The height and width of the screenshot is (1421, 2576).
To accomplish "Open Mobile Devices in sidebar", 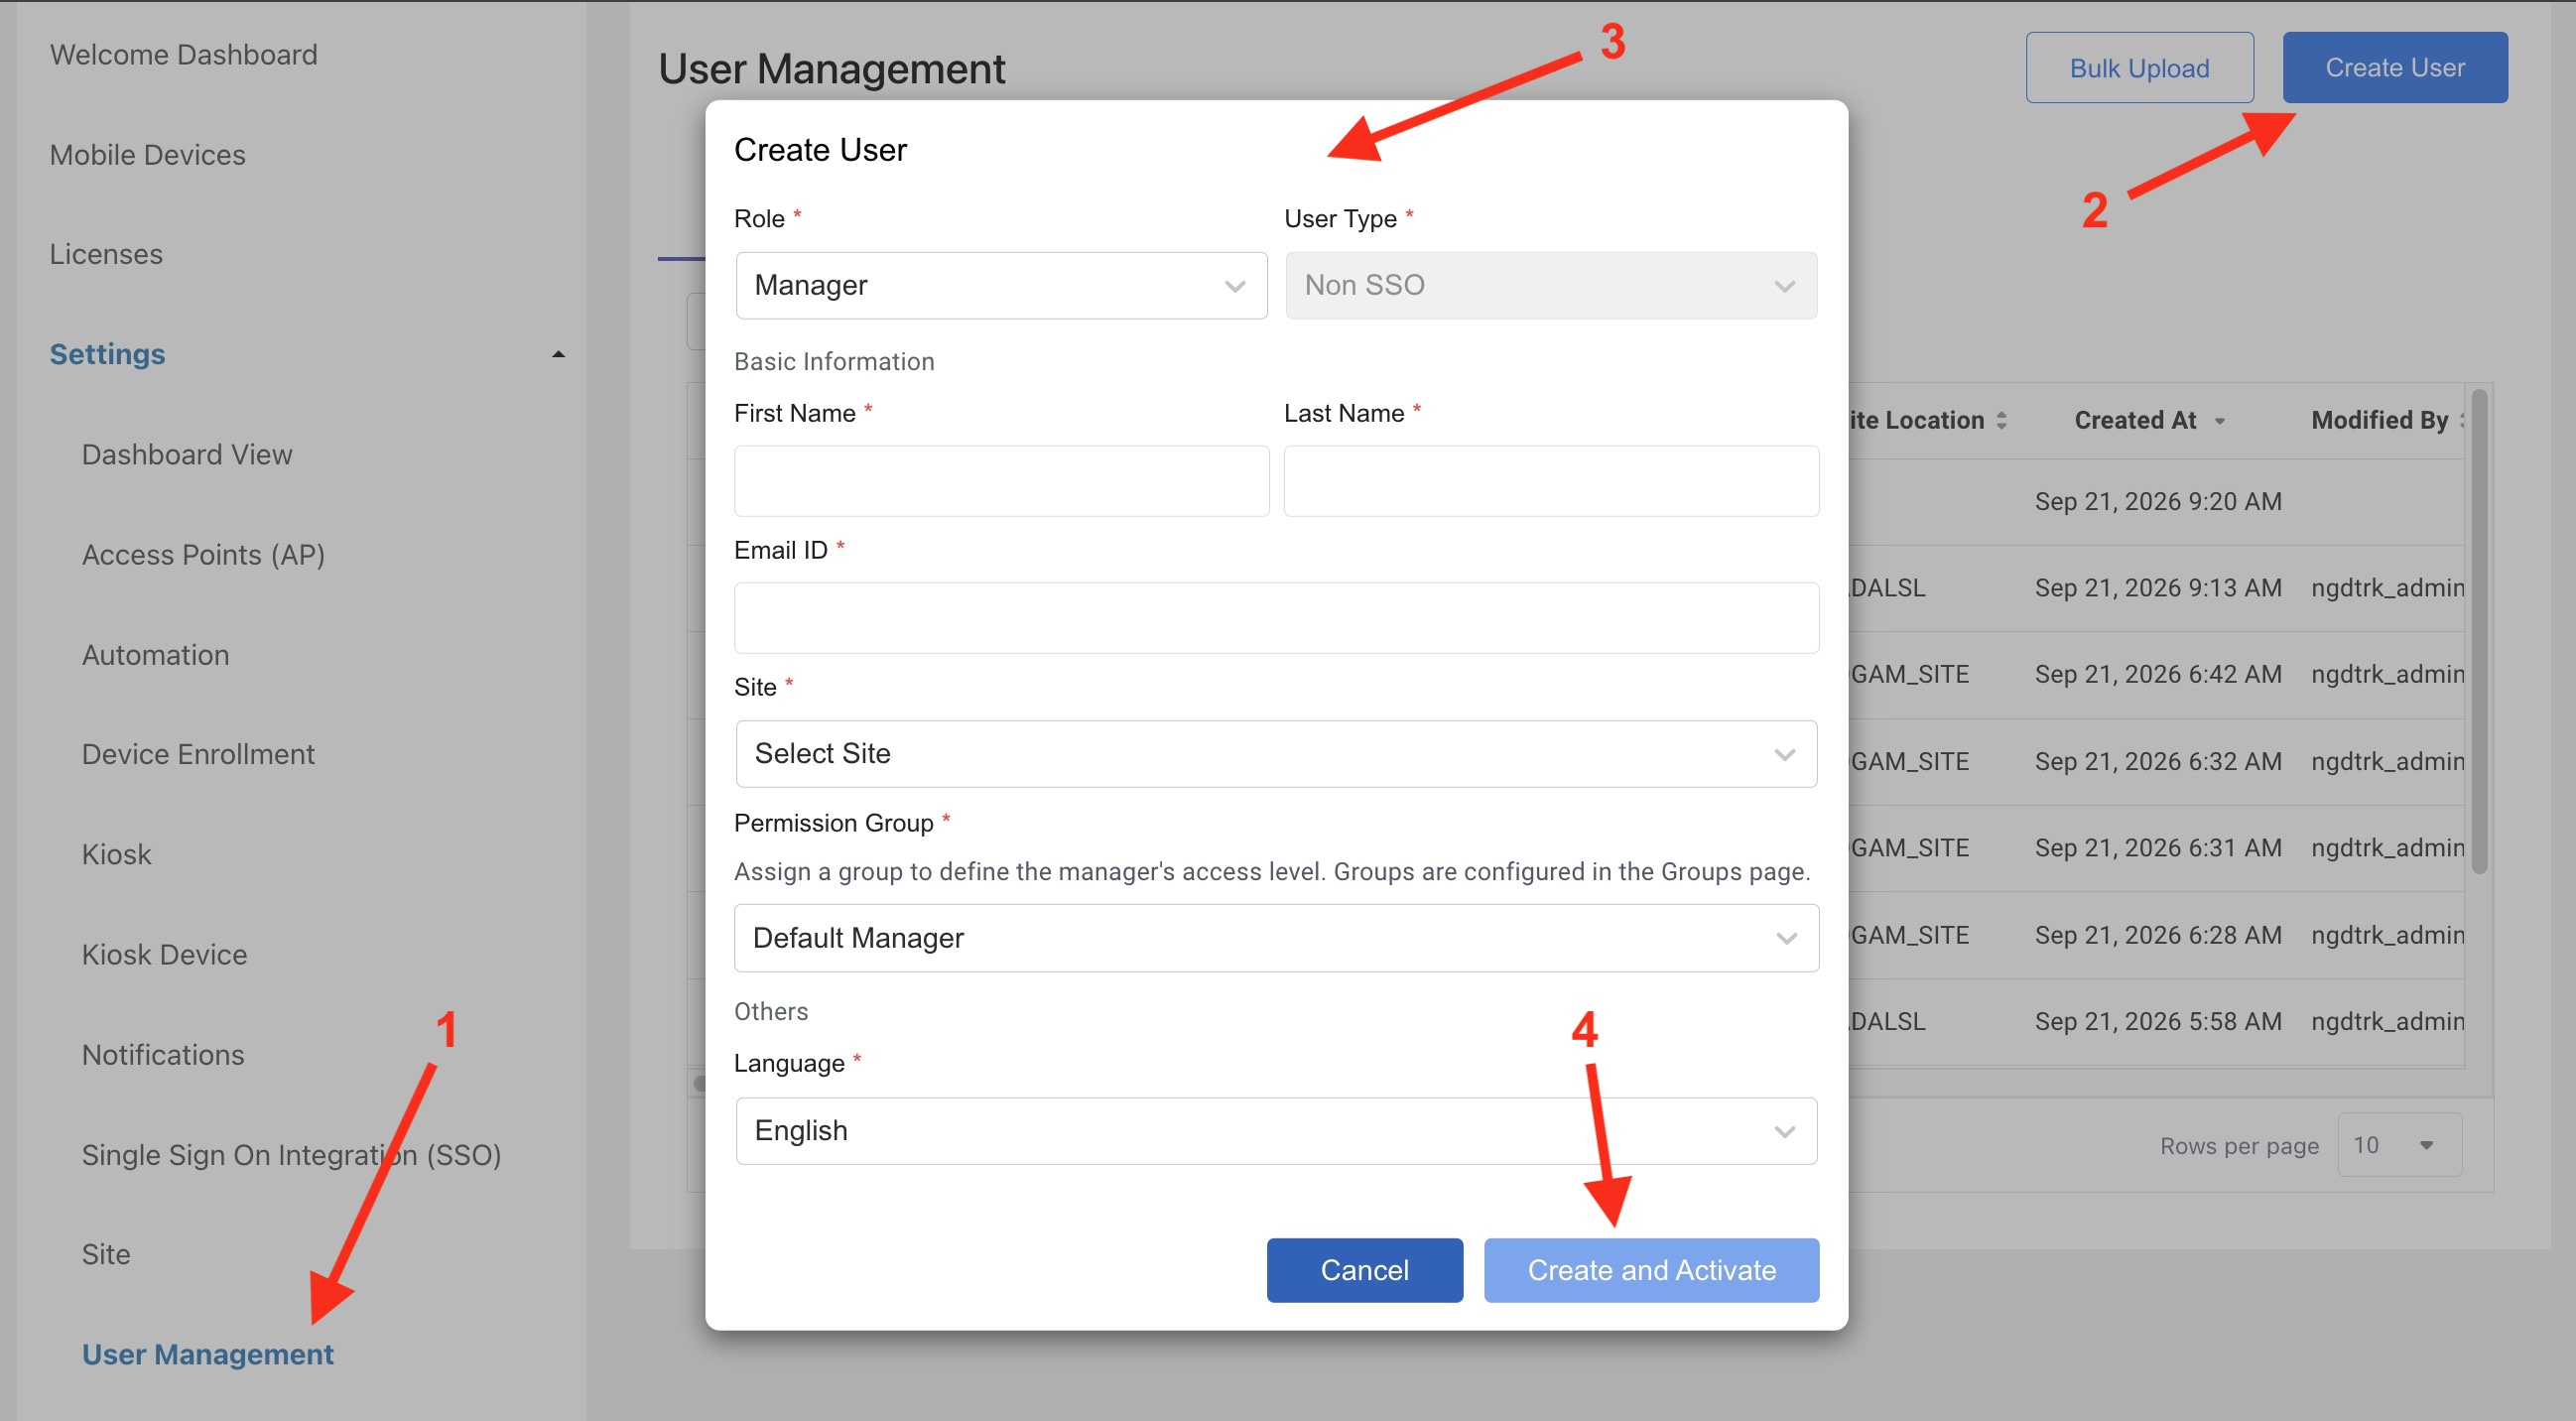I will coord(148,155).
